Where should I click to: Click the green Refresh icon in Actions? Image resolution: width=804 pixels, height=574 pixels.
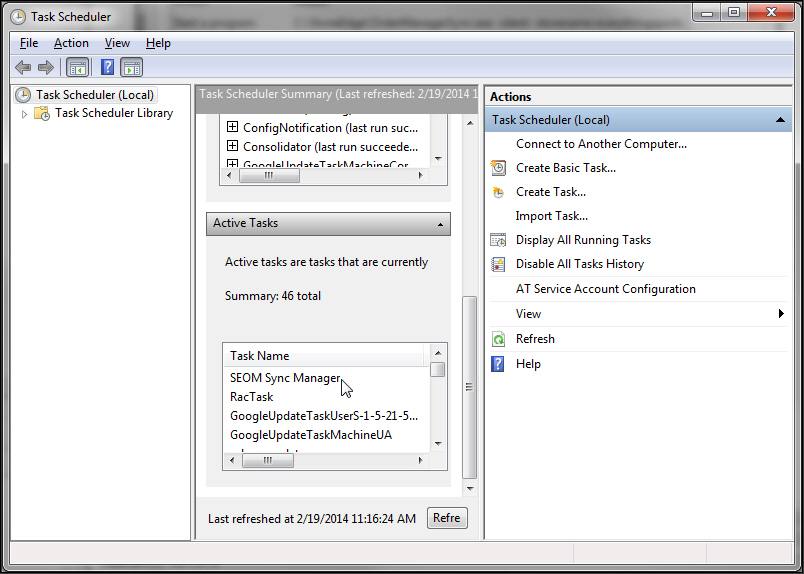498,339
